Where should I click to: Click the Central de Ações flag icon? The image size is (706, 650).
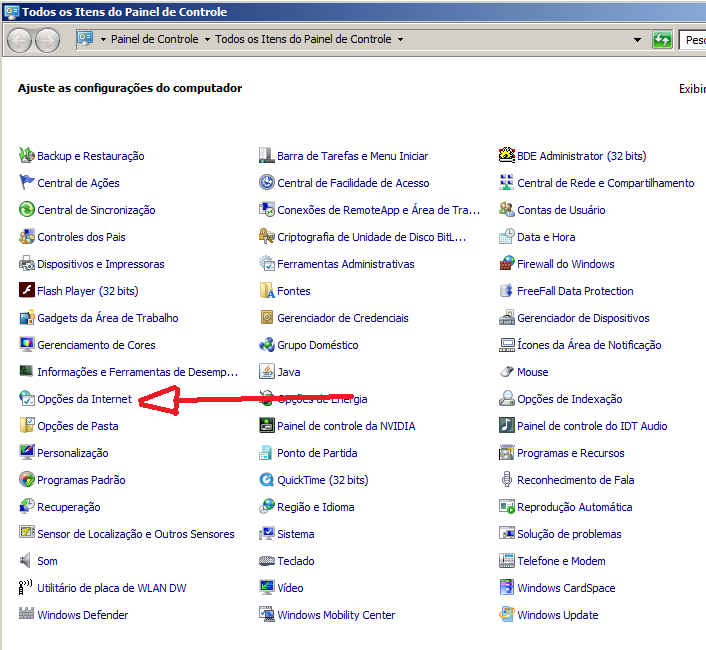point(27,182)
